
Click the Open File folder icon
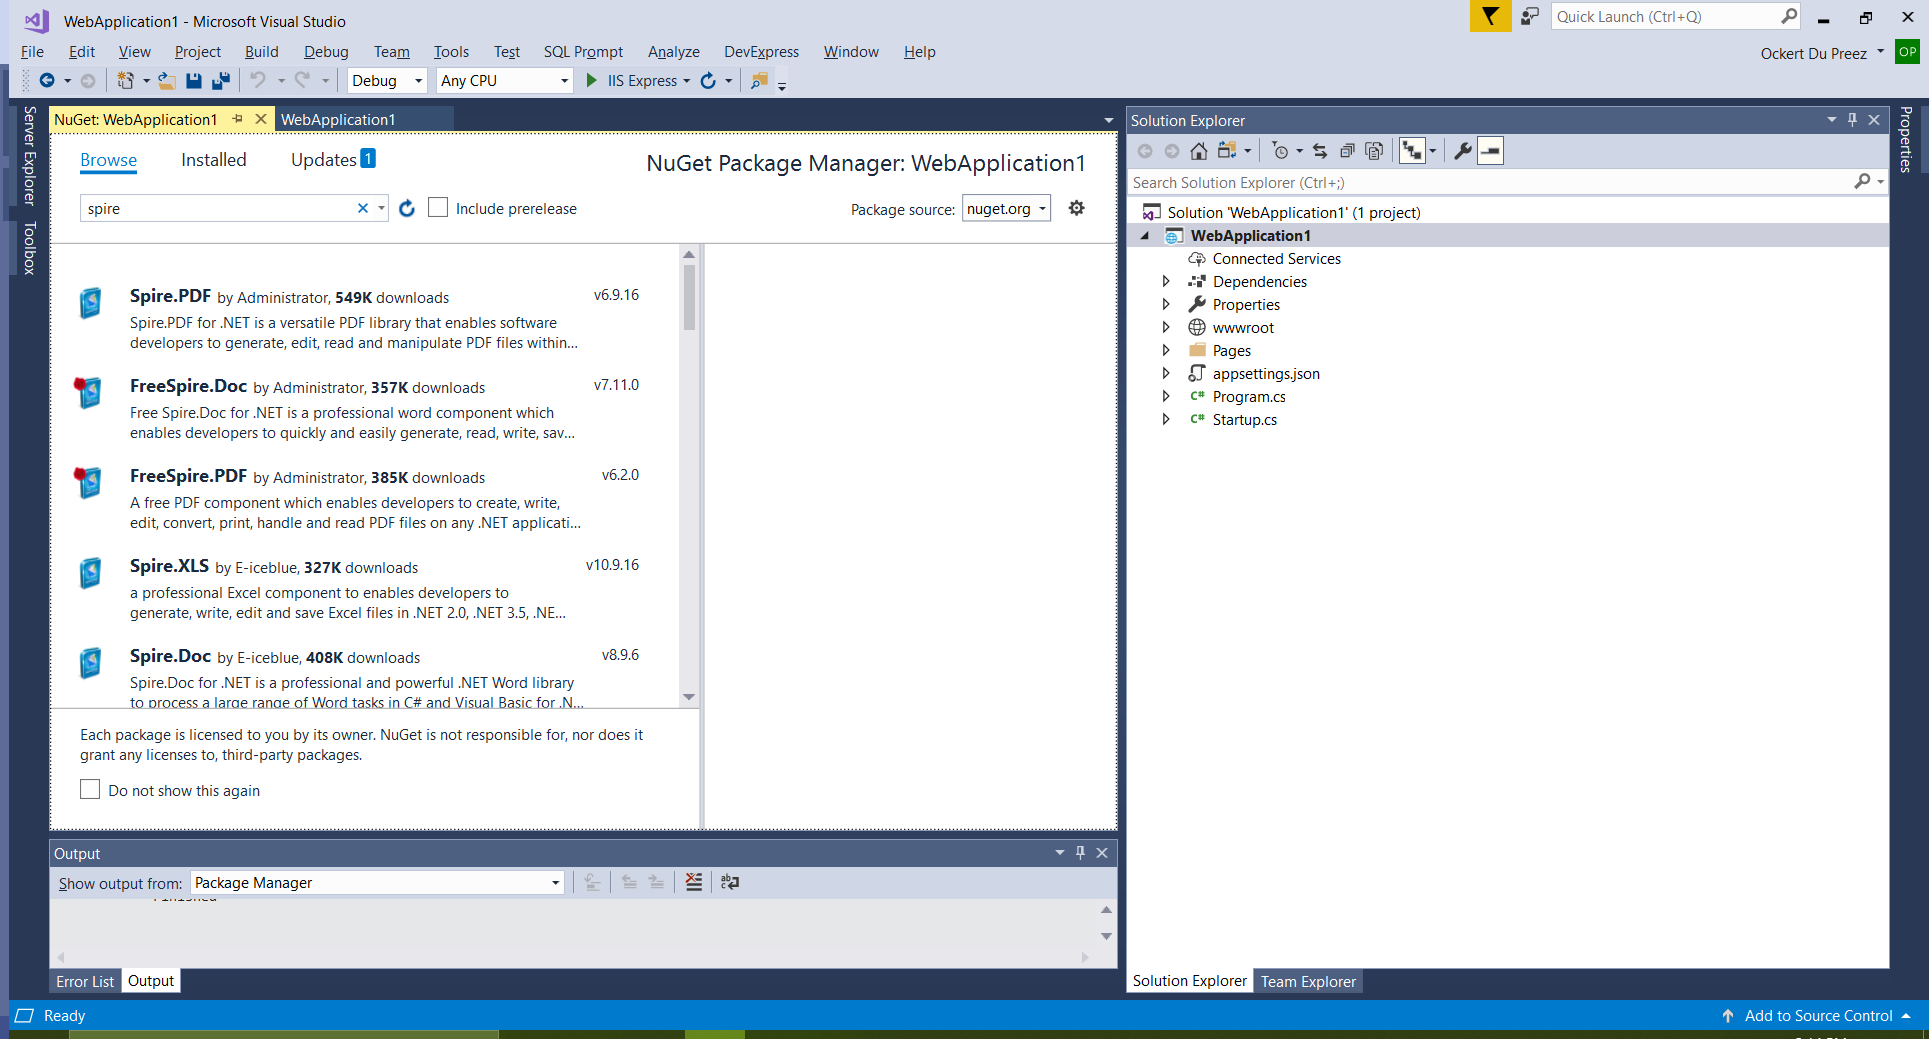pyautogui.click(x=167, y=80)
